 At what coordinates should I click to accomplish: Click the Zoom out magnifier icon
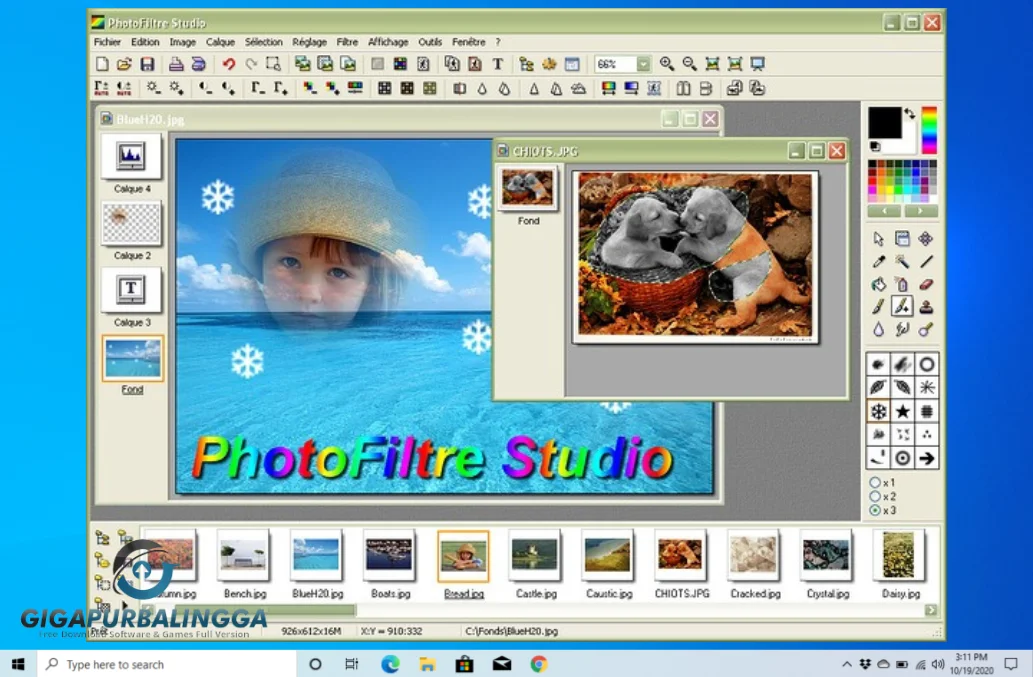coord(689,64)
